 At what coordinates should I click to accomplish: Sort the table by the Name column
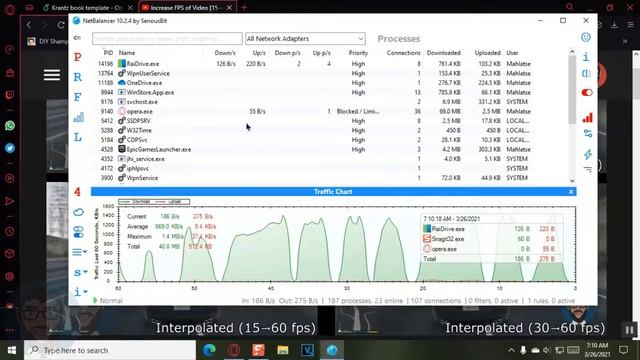pos(127,53)
